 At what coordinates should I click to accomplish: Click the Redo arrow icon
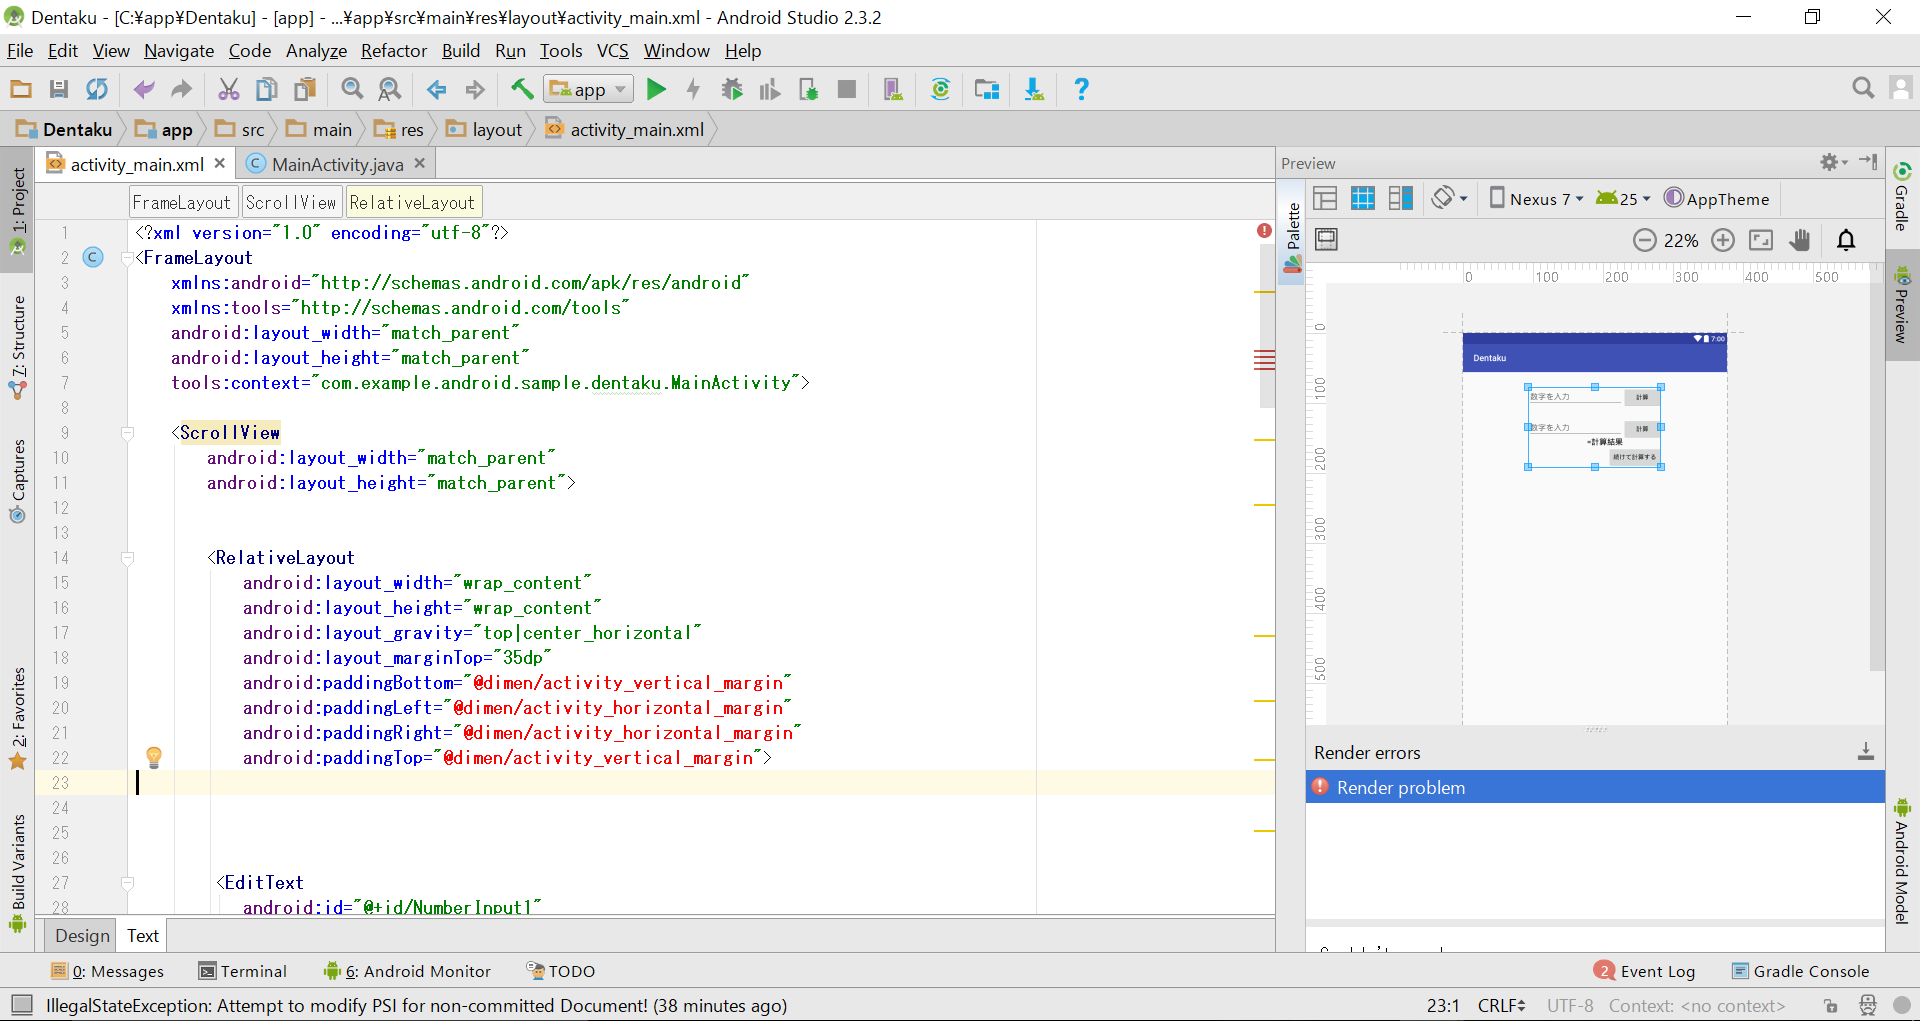(181, 90)
